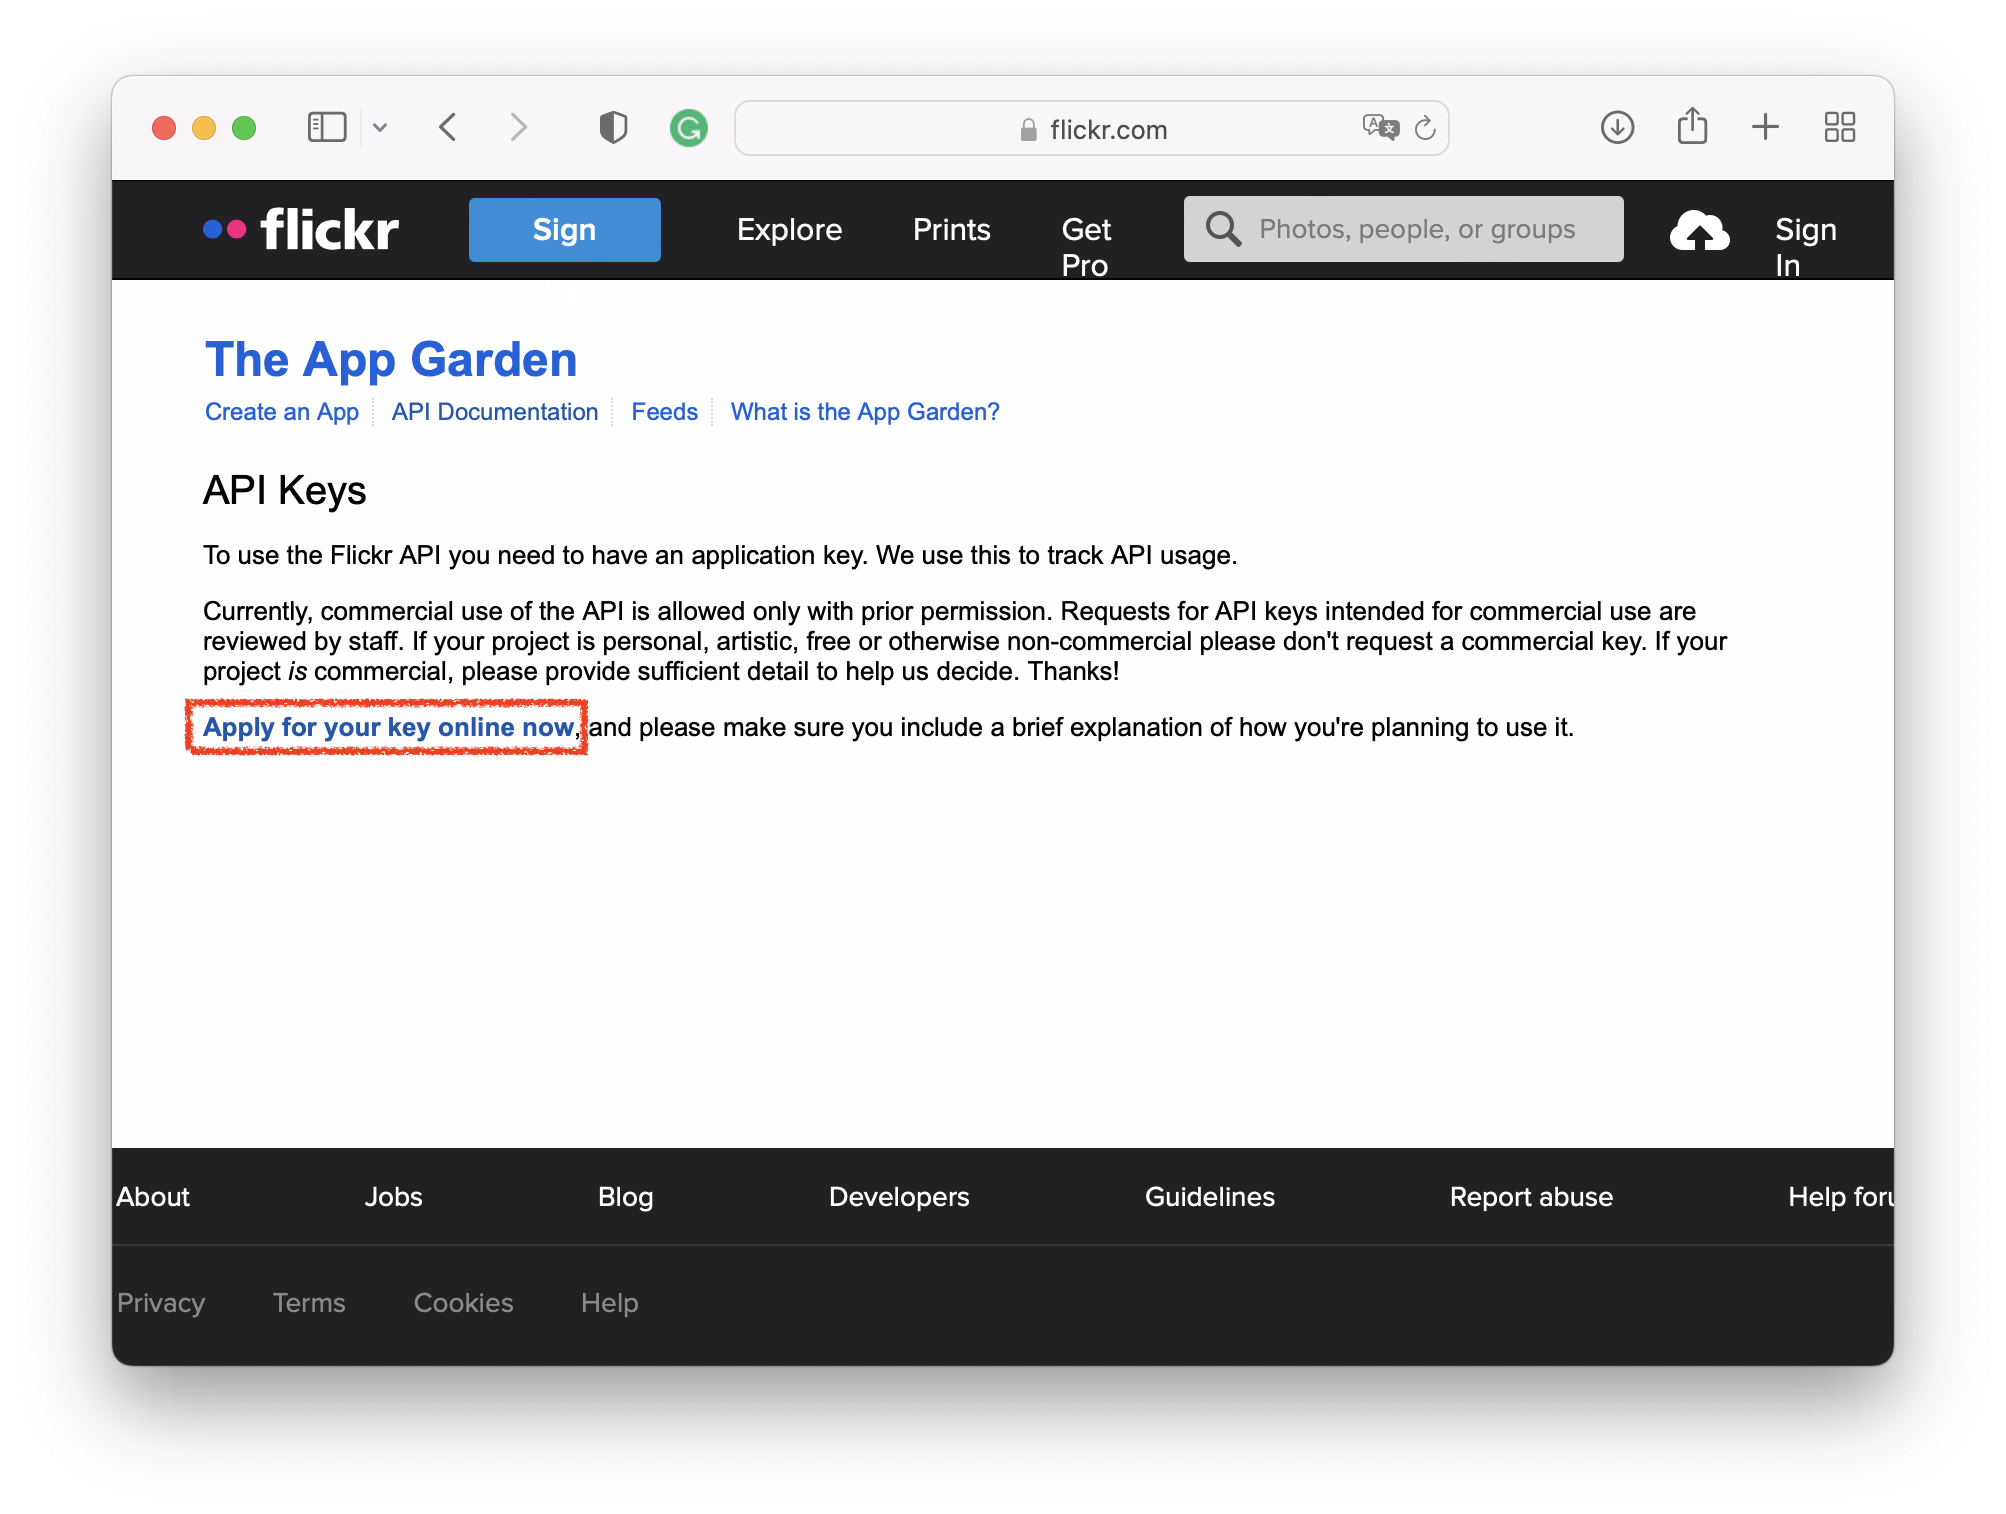
Task: Maximize the window with green button
Action: 244,128
